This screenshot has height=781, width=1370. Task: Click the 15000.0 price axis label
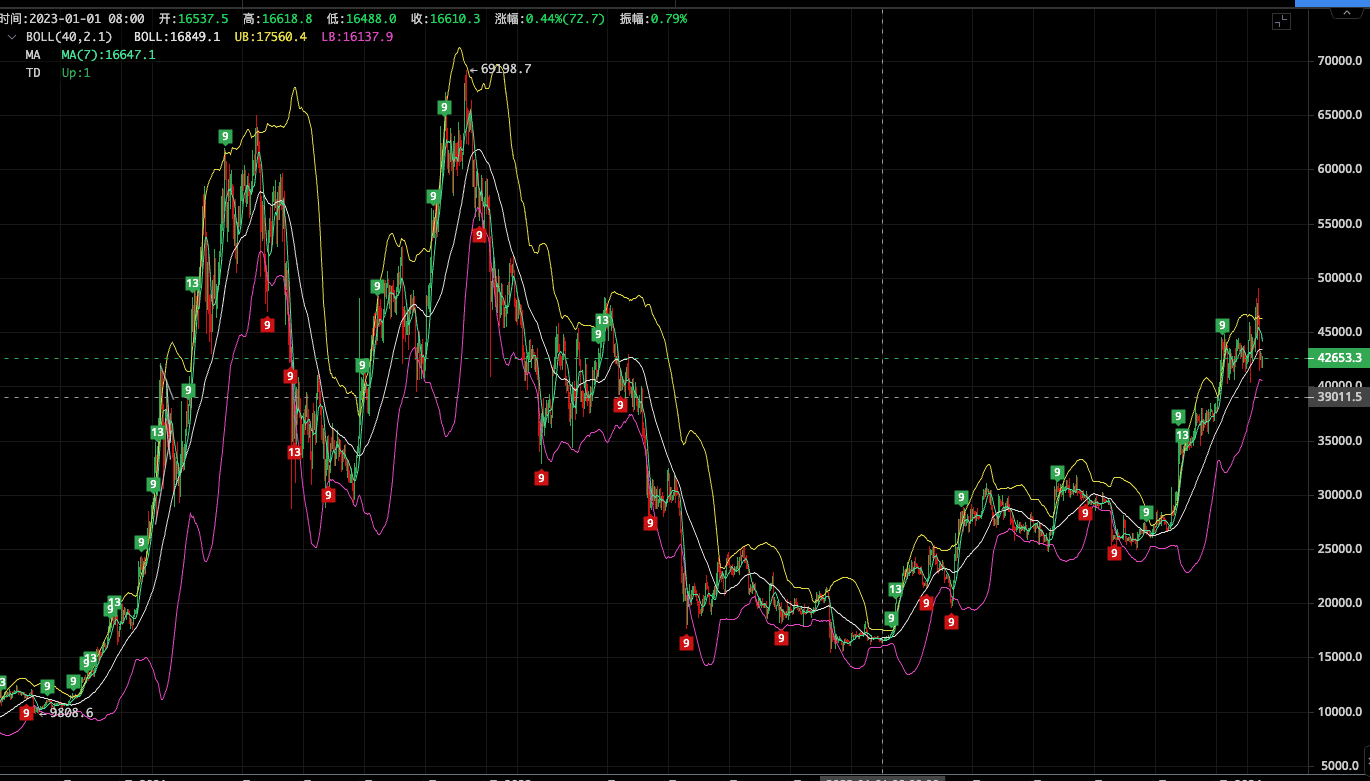pos(1339,657)
